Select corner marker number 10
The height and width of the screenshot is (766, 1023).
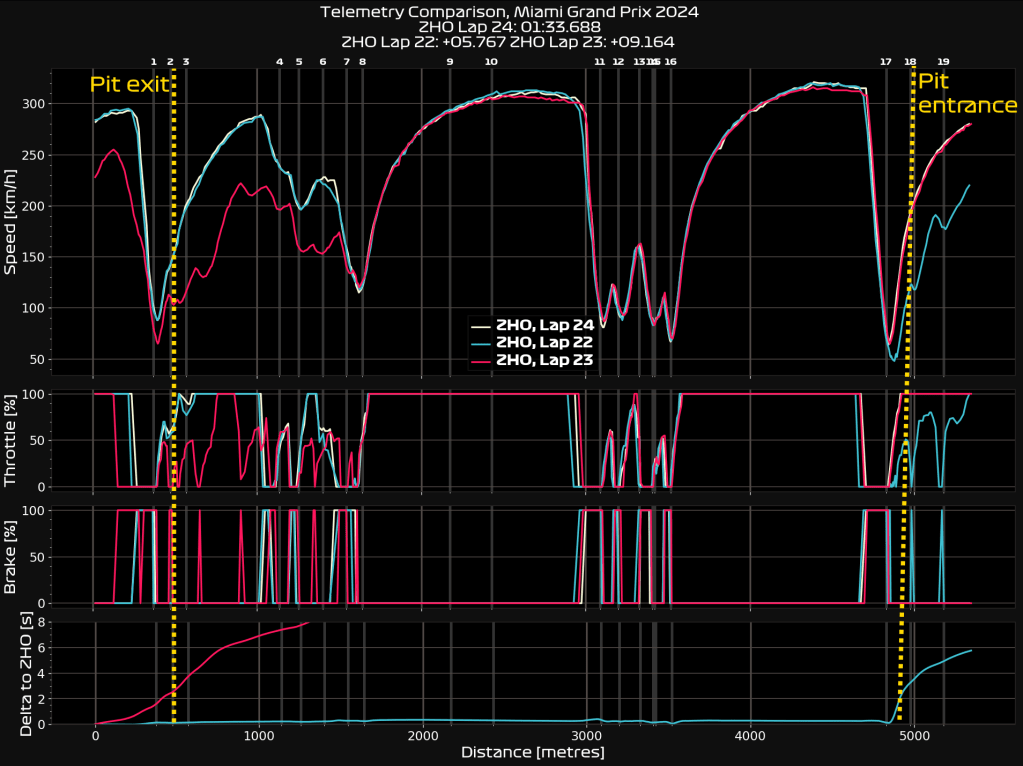[491, 62]
